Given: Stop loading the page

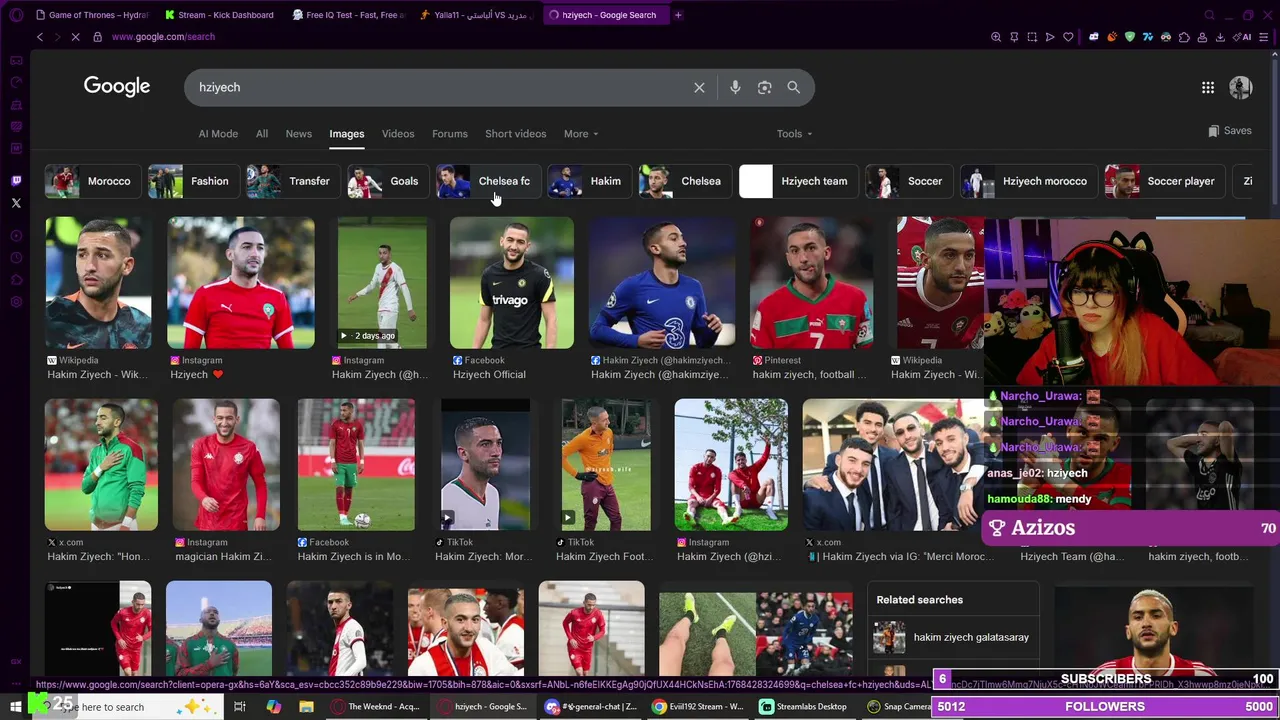Looking at the screenshot, I should pos(74,37).
